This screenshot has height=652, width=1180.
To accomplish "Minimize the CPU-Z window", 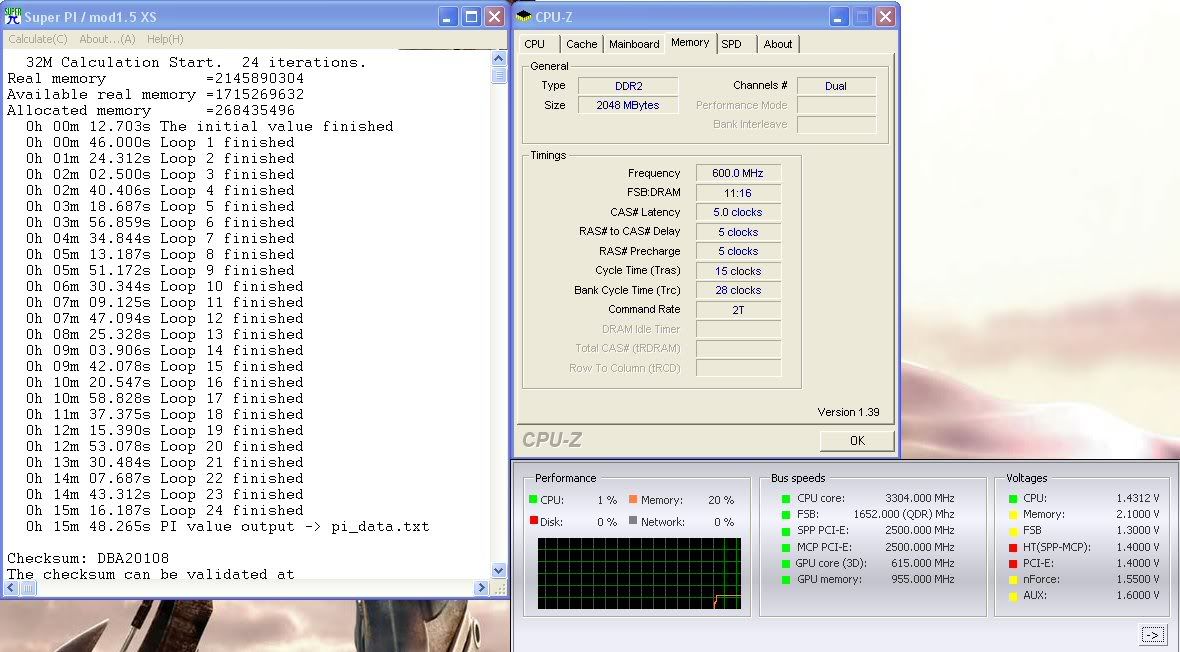I will pos(838,17).
